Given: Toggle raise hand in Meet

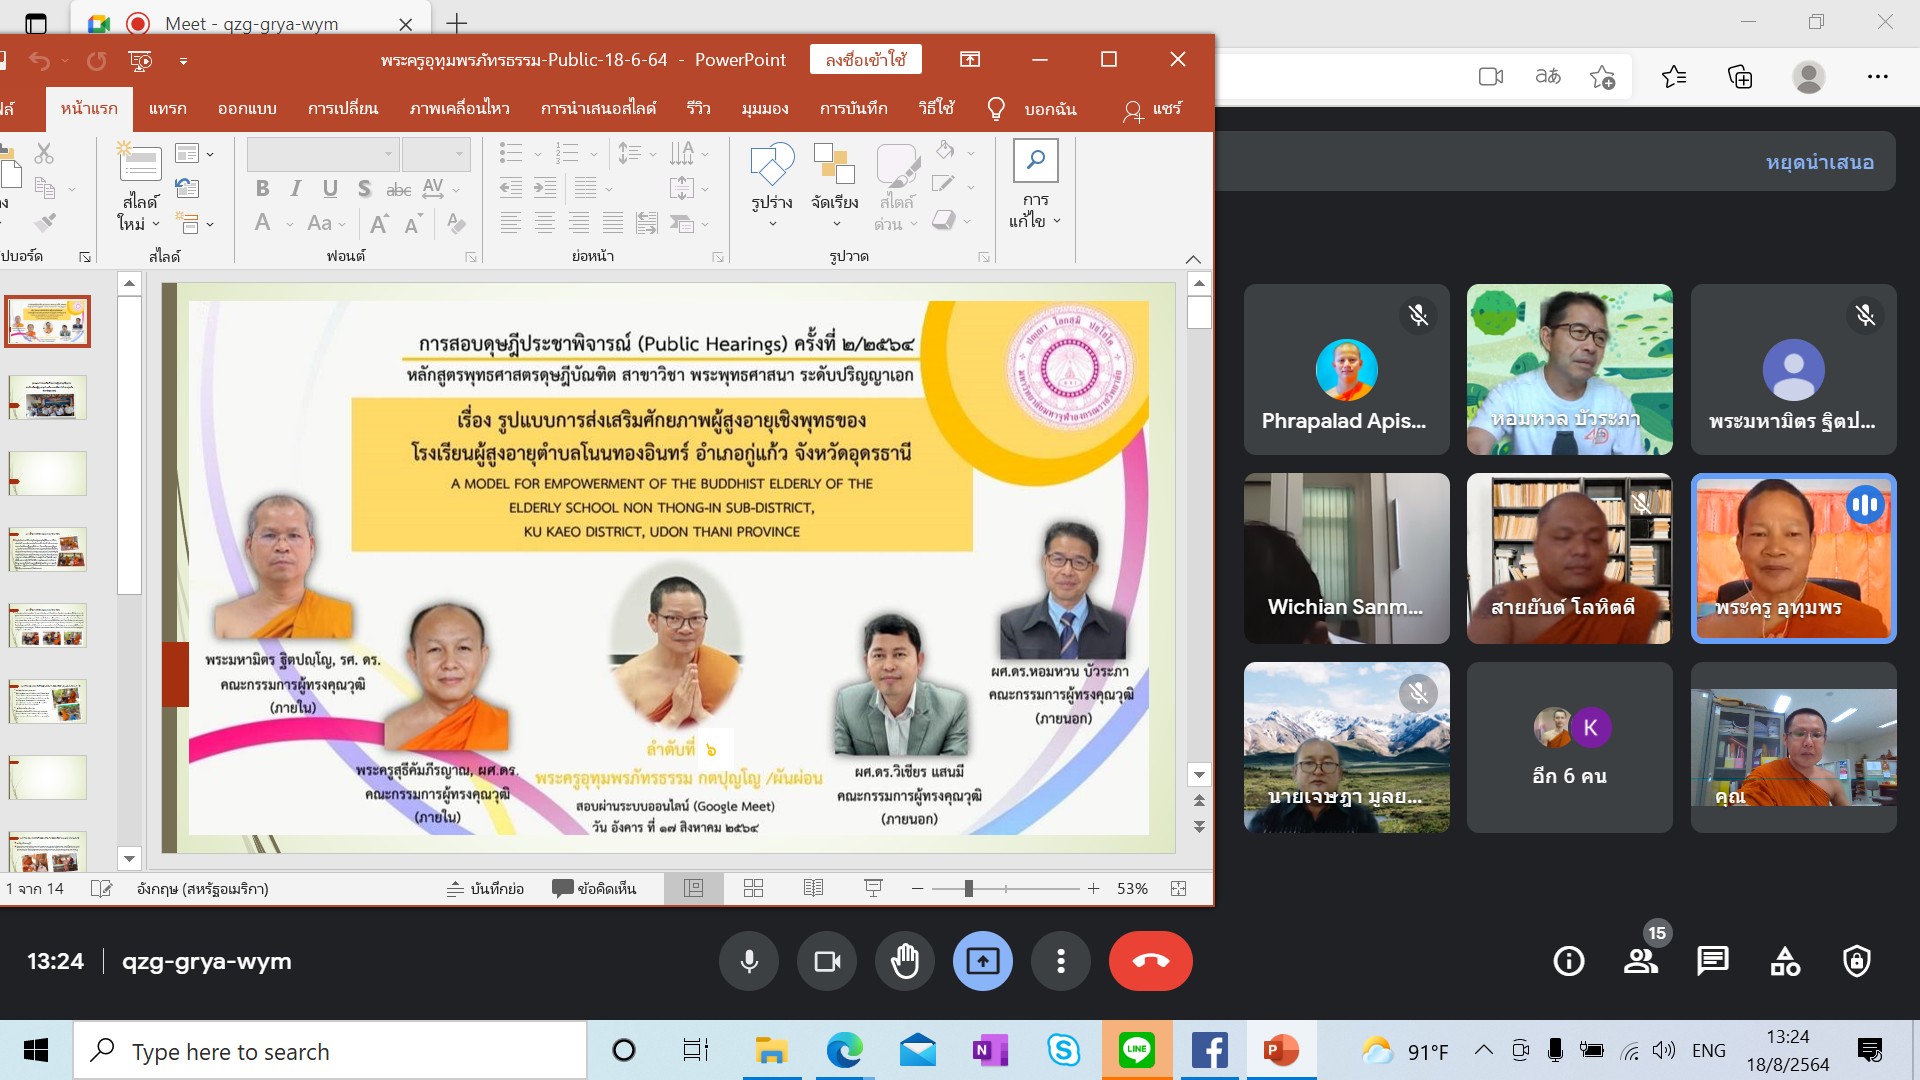Looking at the screenshot, I should point(905,961).
